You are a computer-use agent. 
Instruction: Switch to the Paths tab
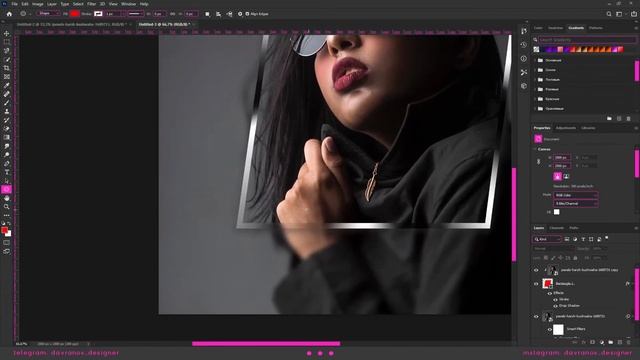(574, 228)
